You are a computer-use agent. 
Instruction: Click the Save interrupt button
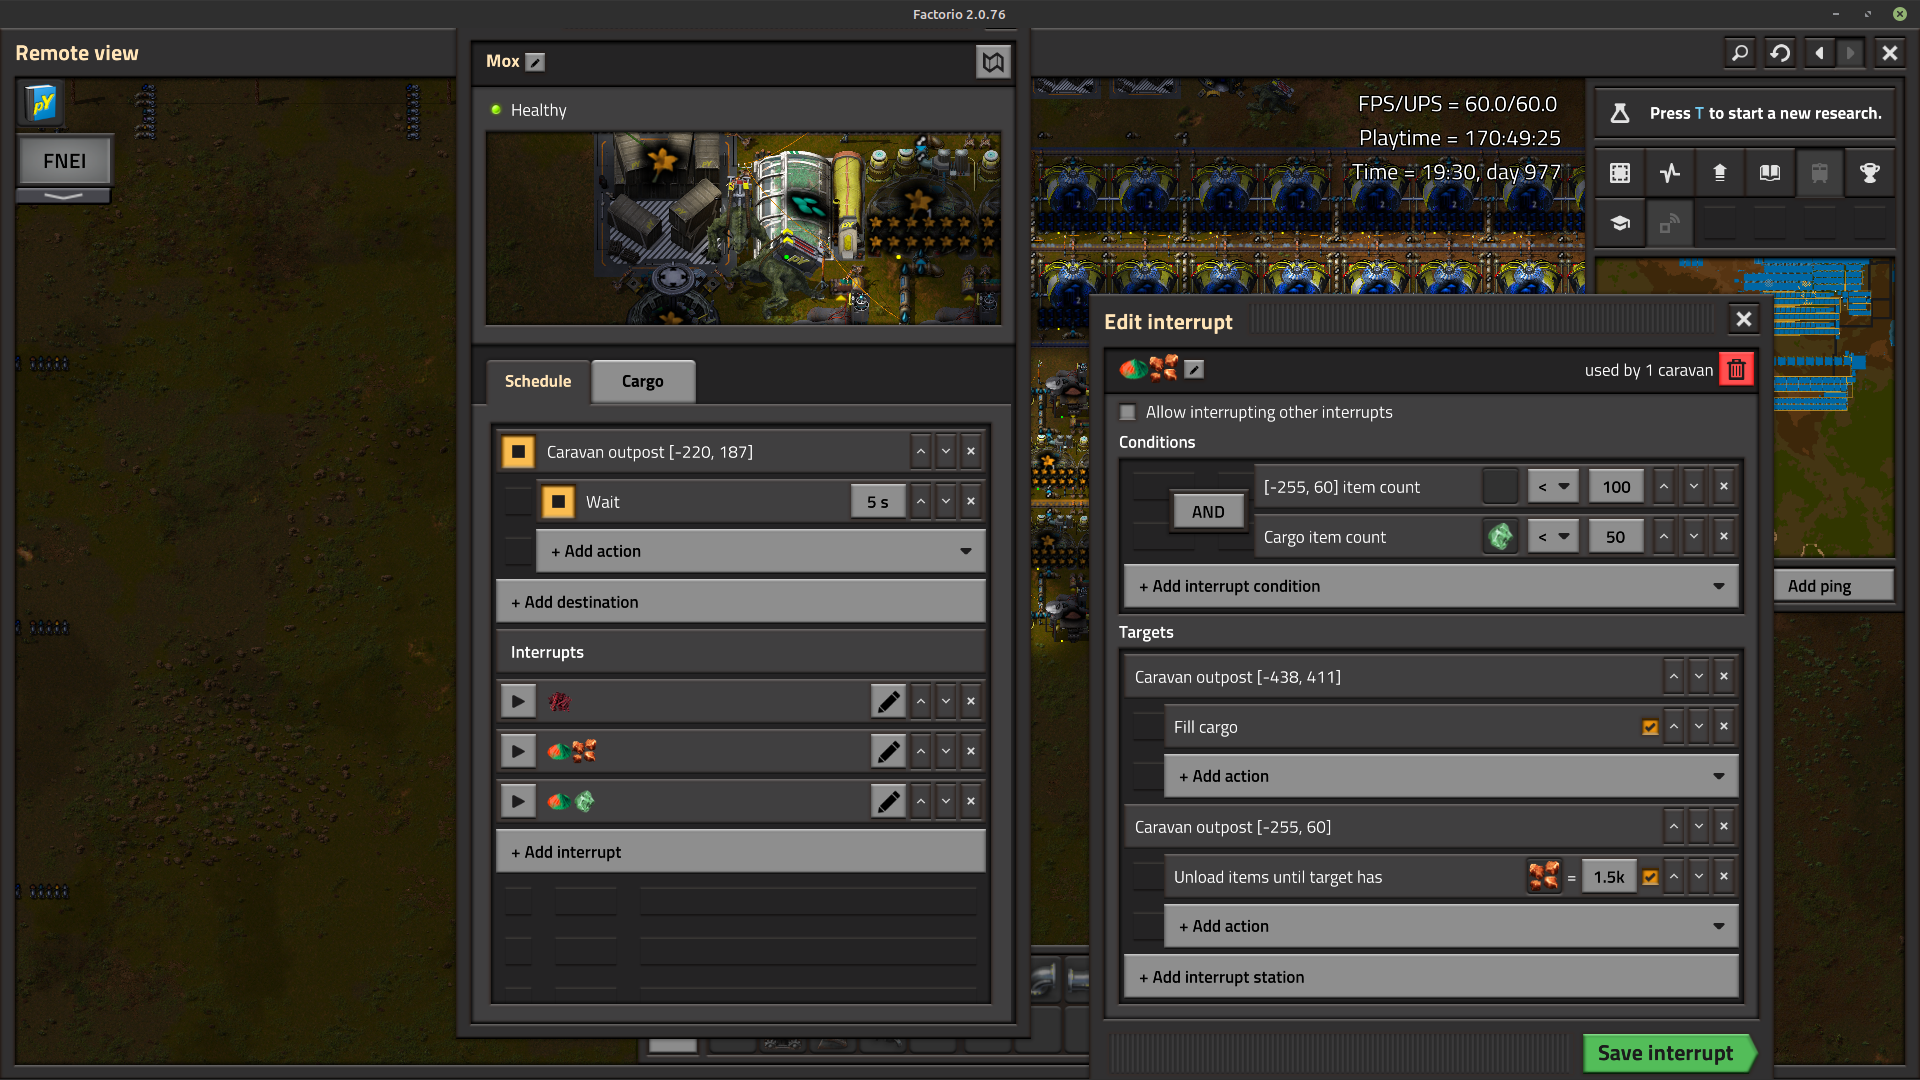(x=1666, y=1053)
